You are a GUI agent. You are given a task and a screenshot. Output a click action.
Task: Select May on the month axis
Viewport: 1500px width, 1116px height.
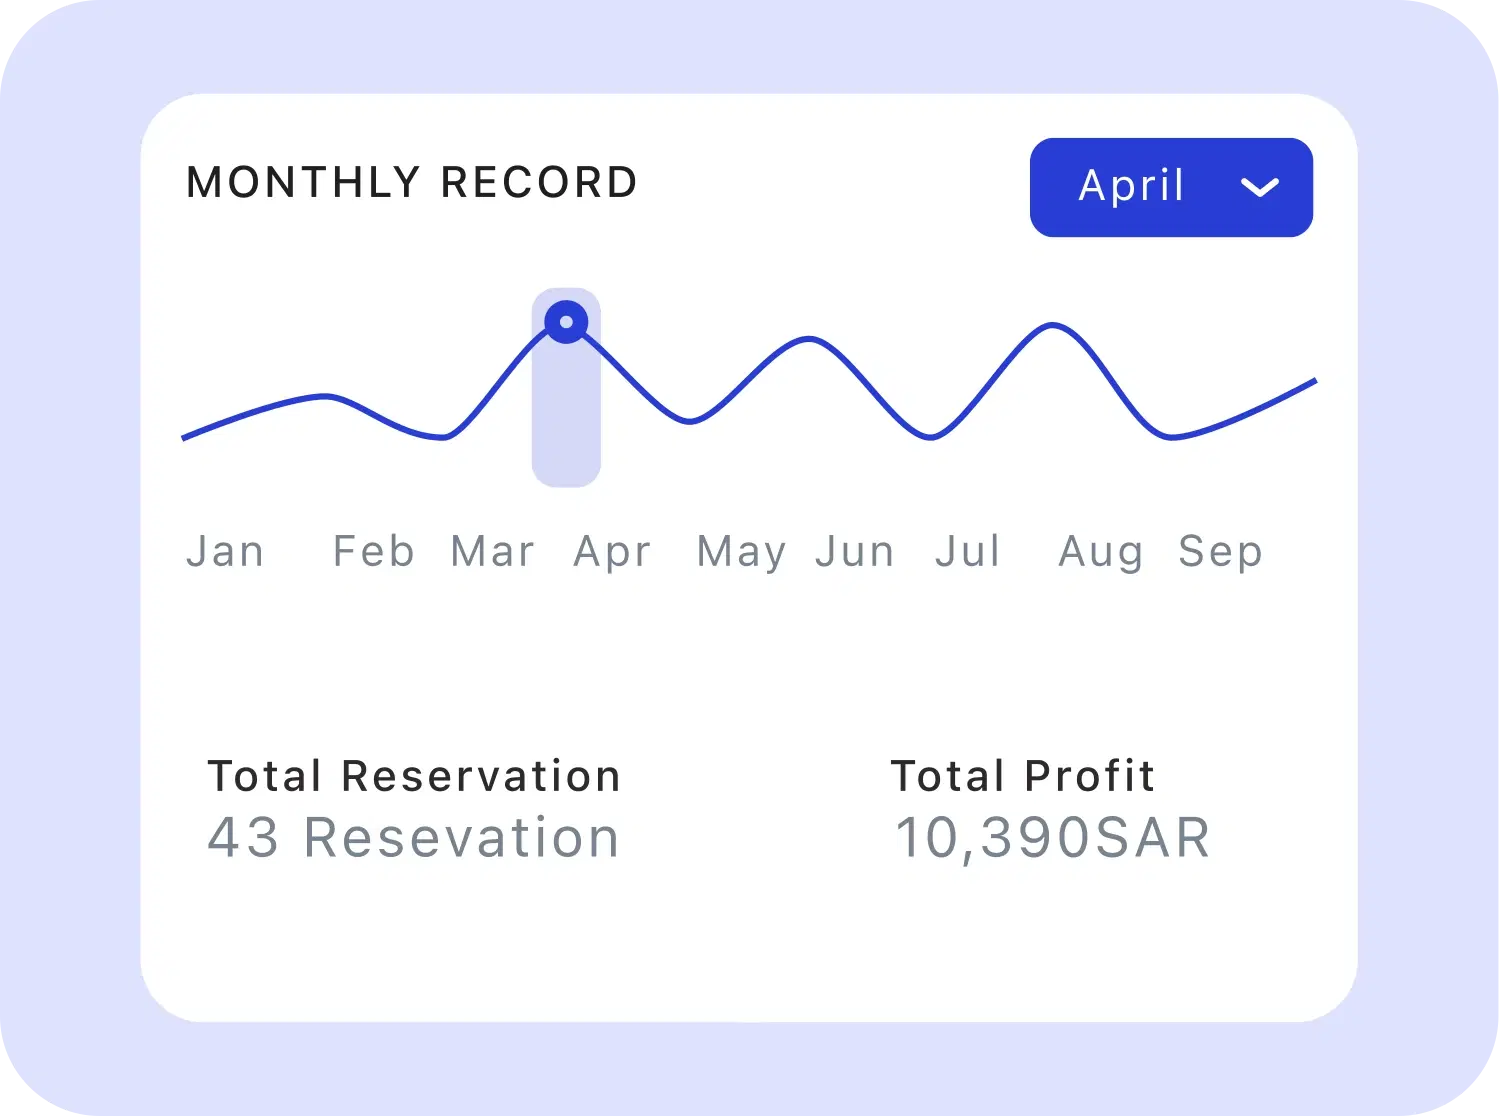[741, 552]
